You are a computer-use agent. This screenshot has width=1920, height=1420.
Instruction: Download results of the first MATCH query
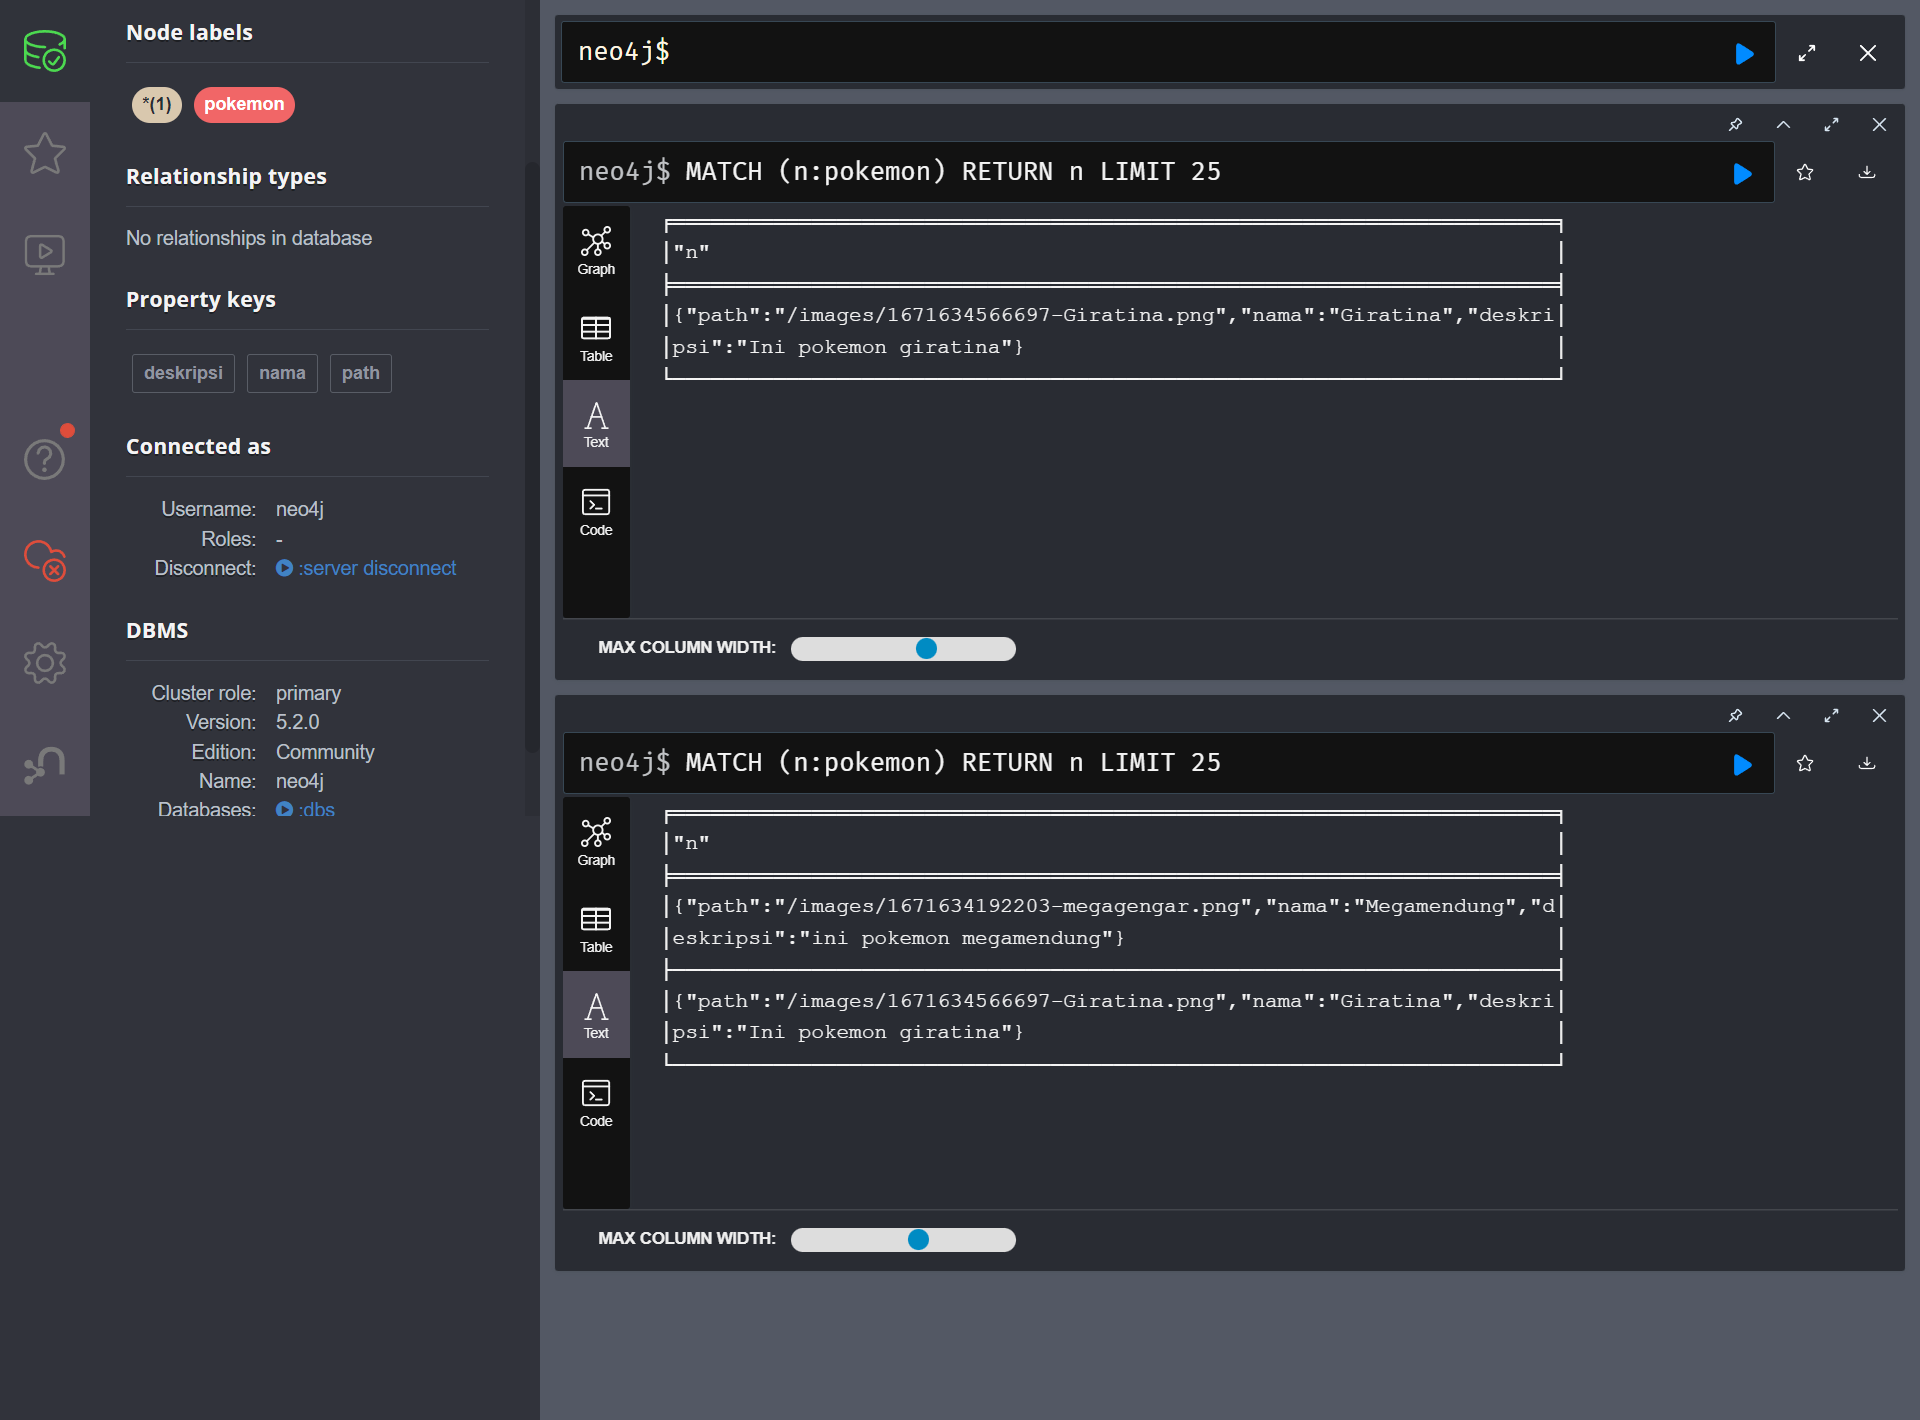point(1867,172)
